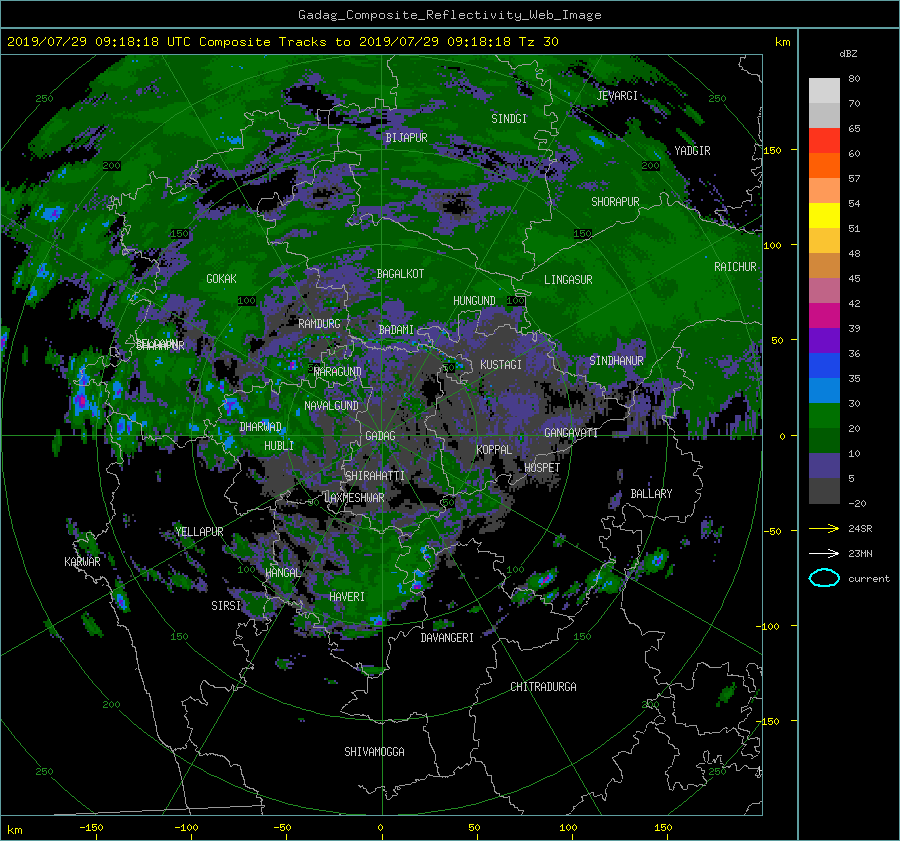Click the DHARWAD city label
Image resolution: width=900 pixels, height=841 pixels.
coord(260,427)
